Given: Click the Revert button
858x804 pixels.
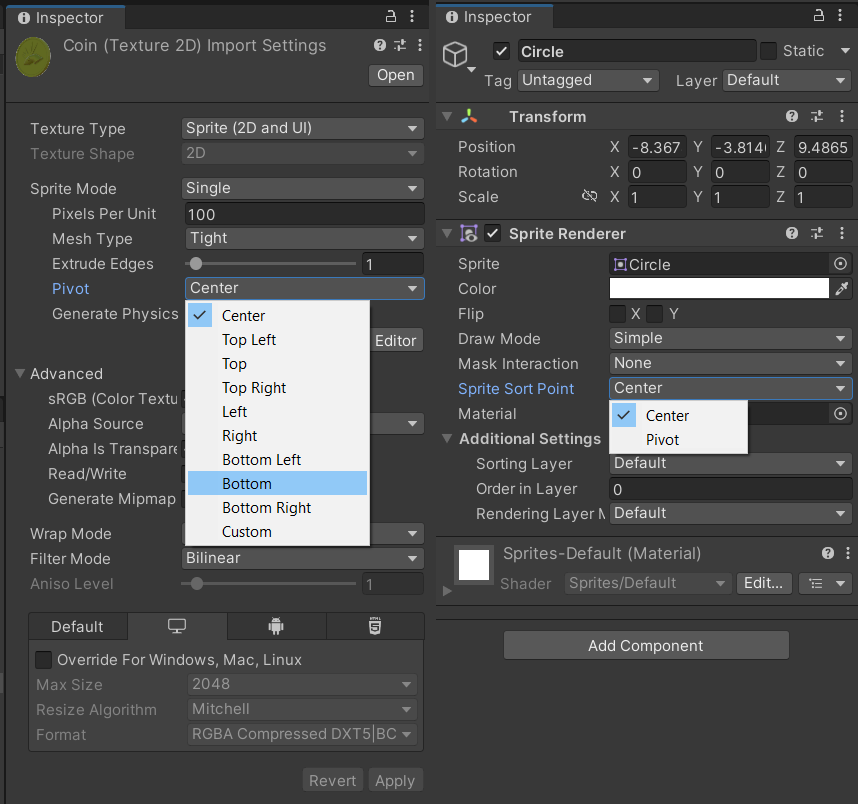Looking at the screenshot, I should tap(332, 780).
